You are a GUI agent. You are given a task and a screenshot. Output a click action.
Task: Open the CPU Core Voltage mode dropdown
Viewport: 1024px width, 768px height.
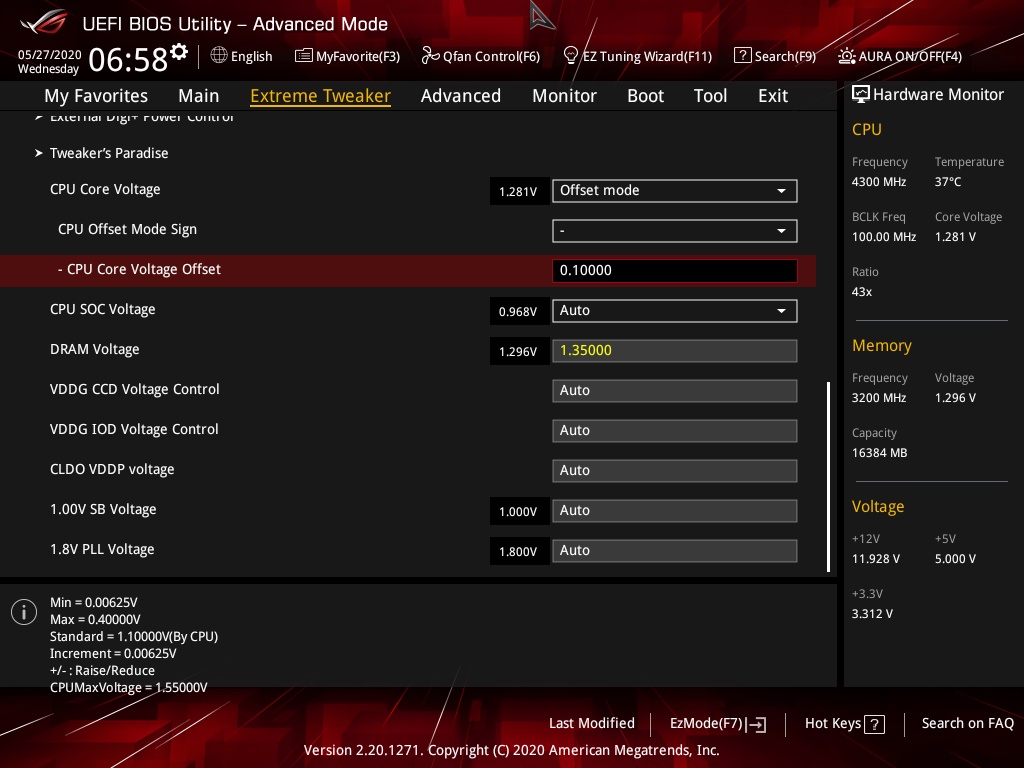pyautogui.click(x=674, y=191)
